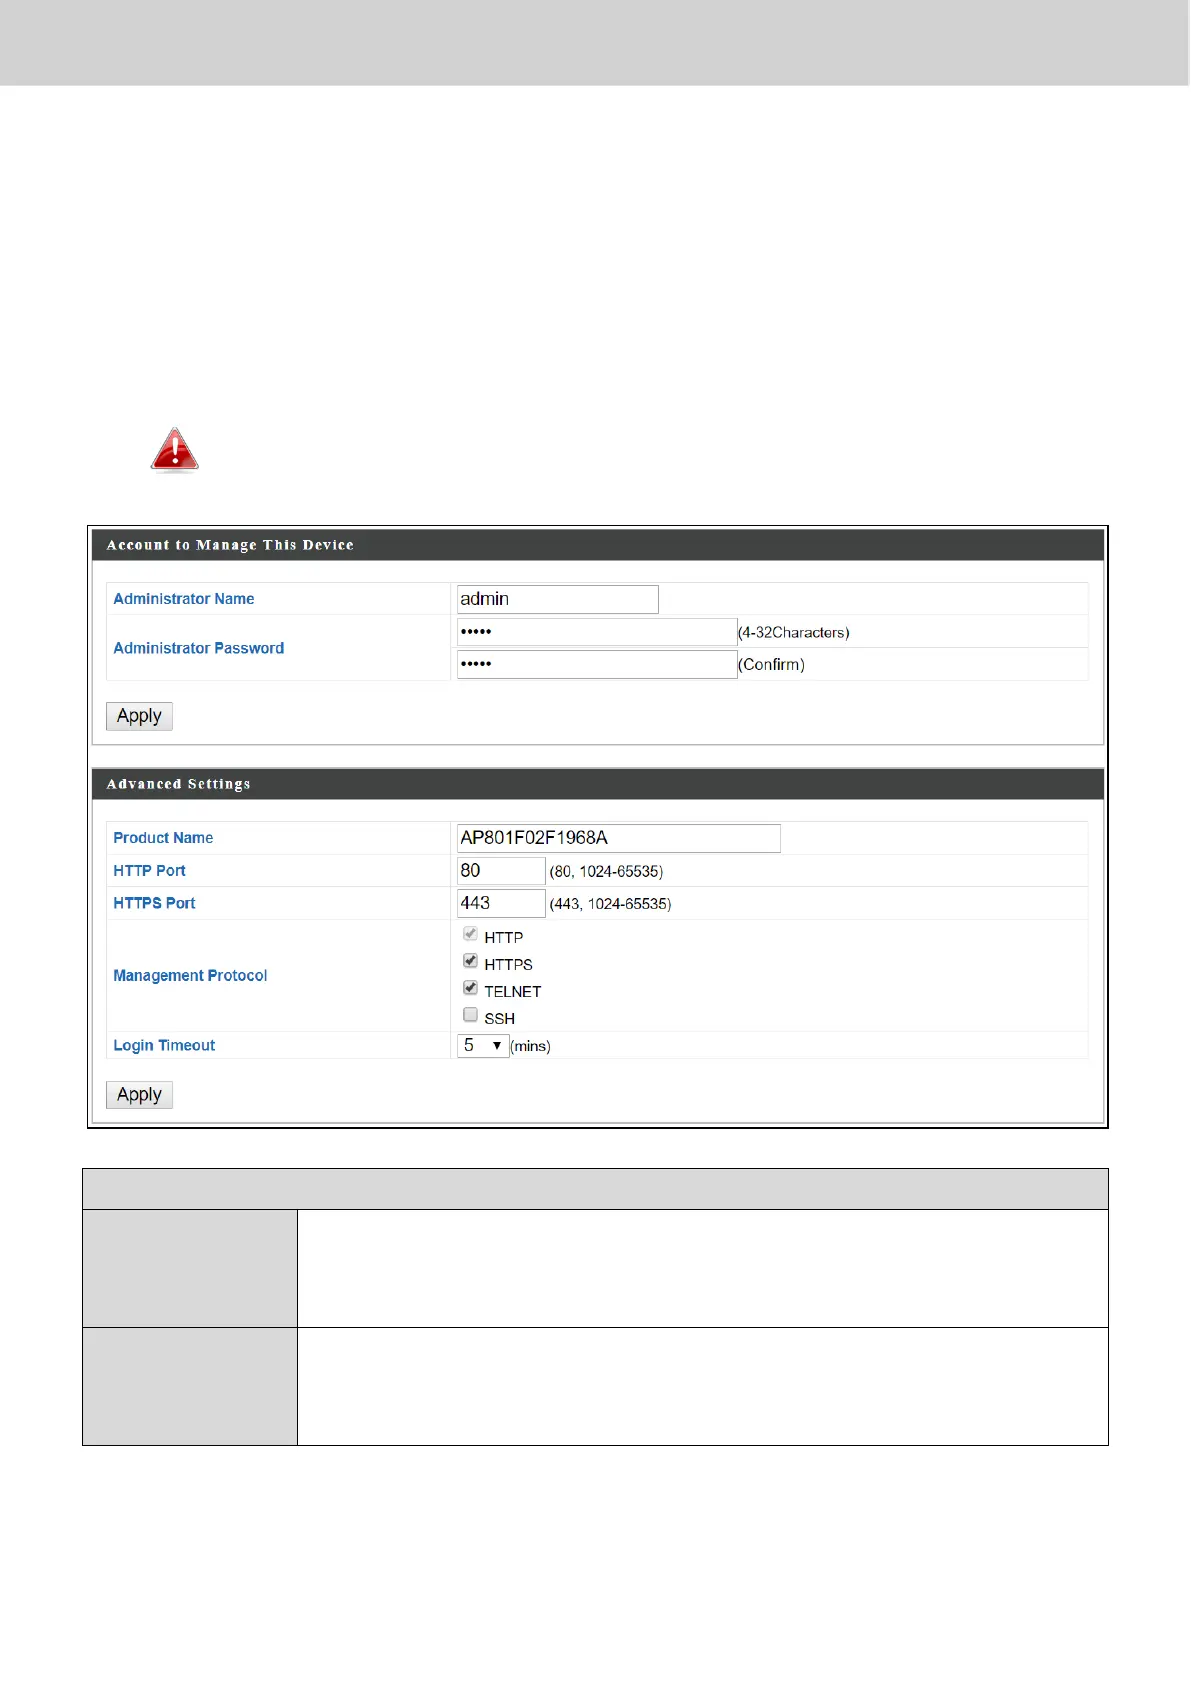Apply the account settings under Administrator Password
This screenshot has height=1684, width=1191.
click(139, 716)
